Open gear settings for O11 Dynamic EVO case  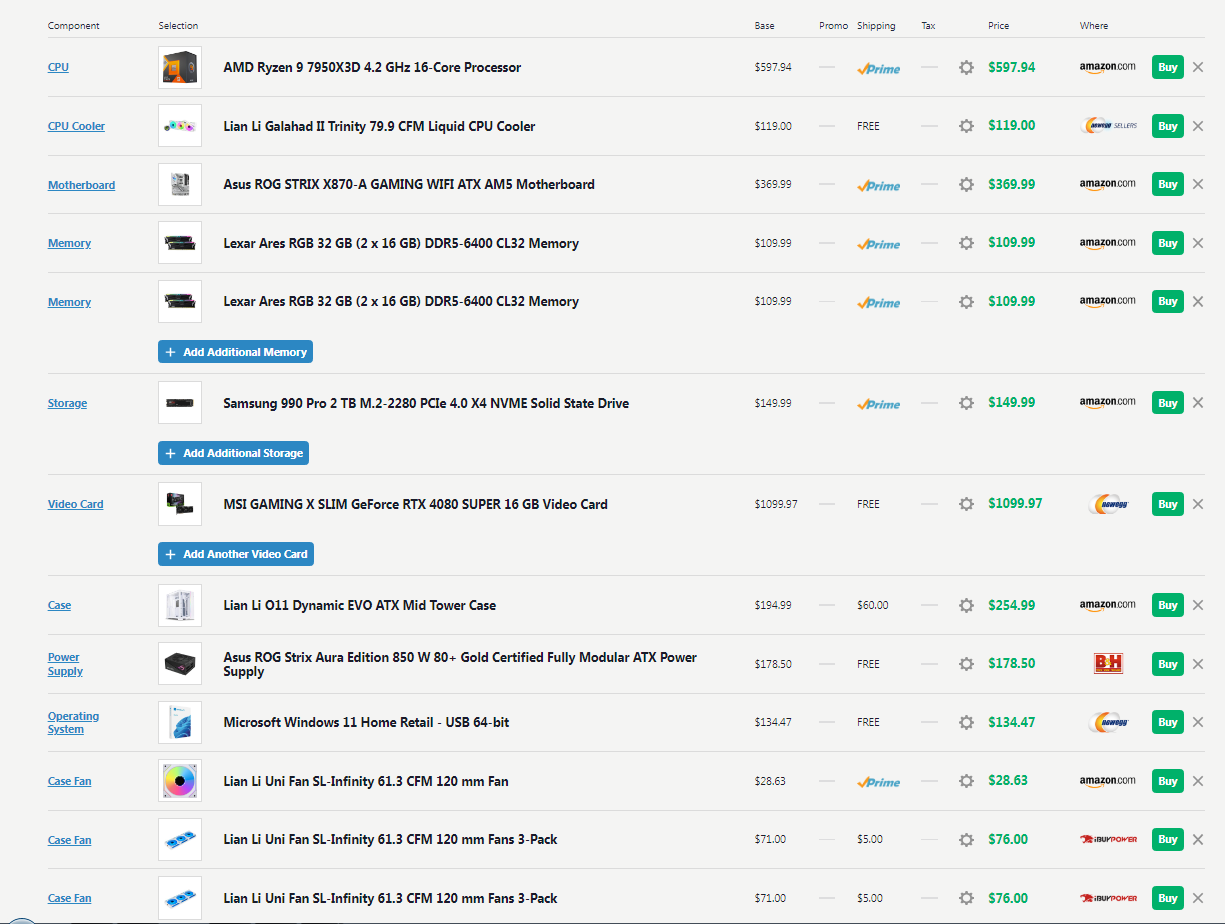point(966,605)
